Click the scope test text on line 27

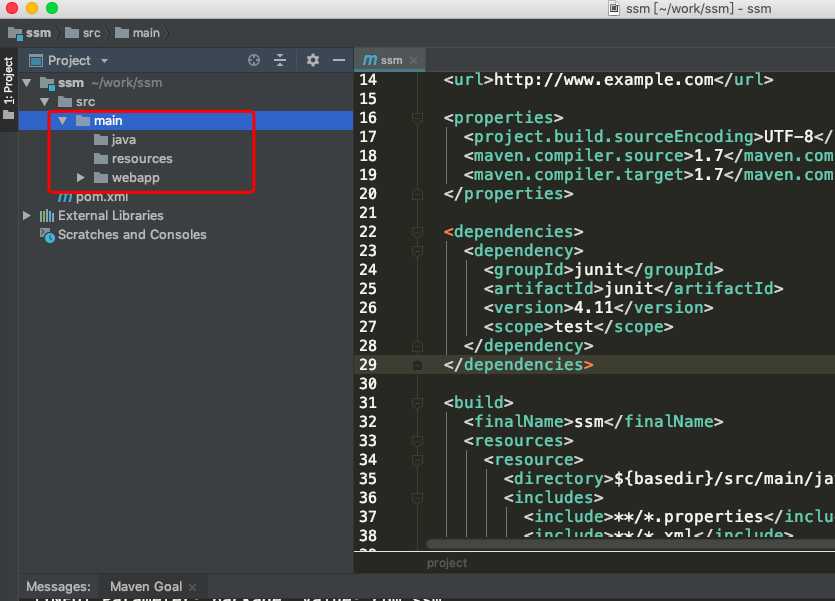(x=574, y=327)
